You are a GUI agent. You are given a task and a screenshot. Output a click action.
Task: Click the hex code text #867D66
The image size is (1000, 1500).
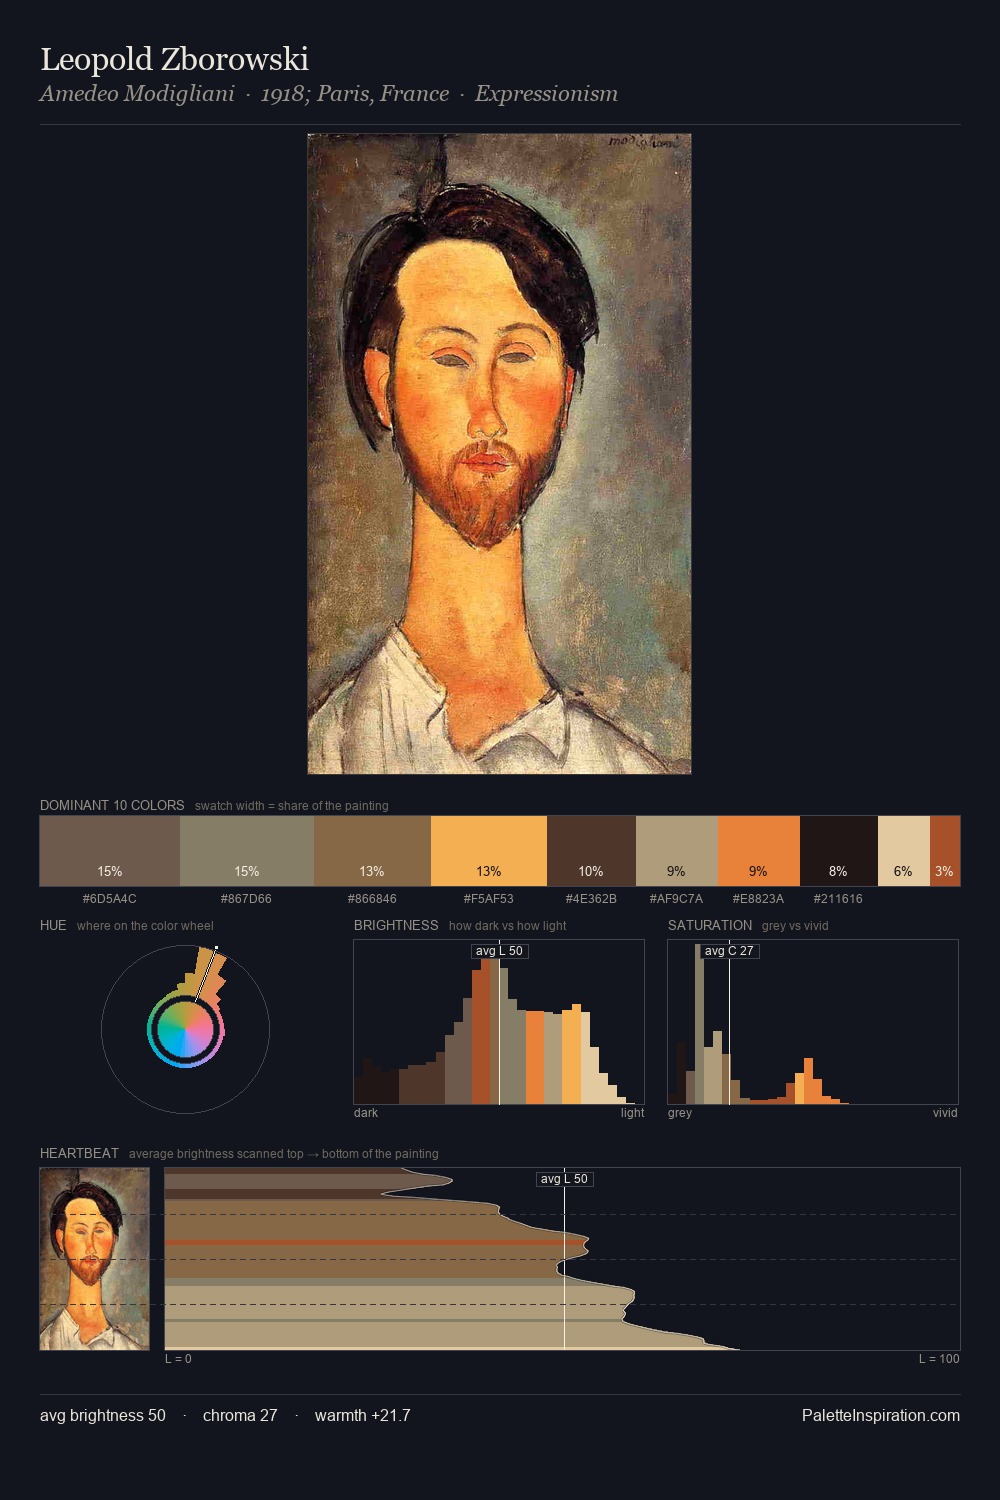246,899
